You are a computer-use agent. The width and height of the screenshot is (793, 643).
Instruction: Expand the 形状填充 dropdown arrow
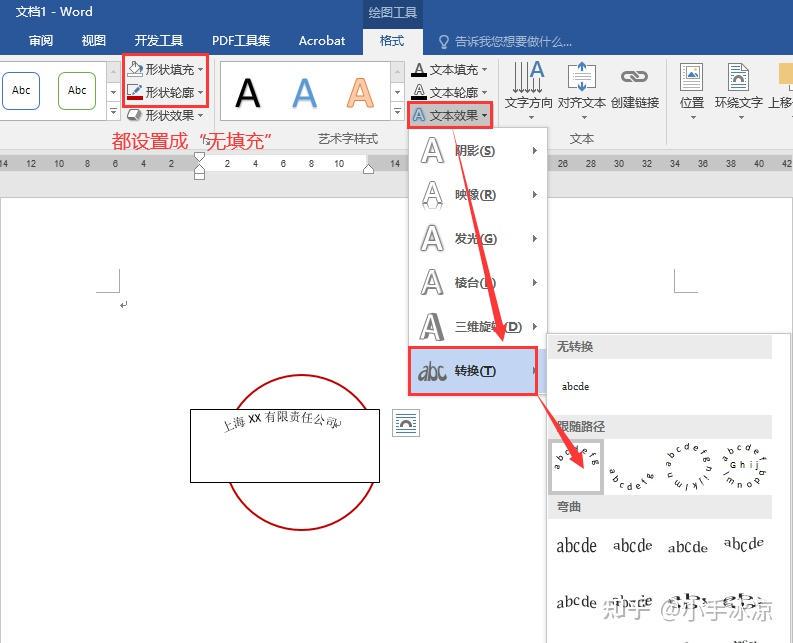pyautogui.click(x=201, y=69)
